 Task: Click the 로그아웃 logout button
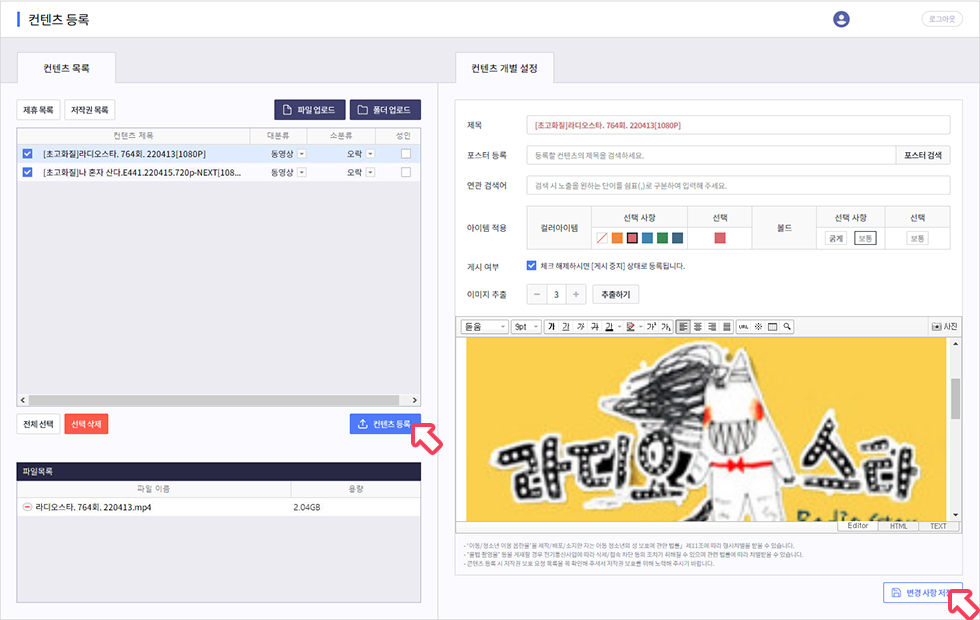click(x=942, y=19)
